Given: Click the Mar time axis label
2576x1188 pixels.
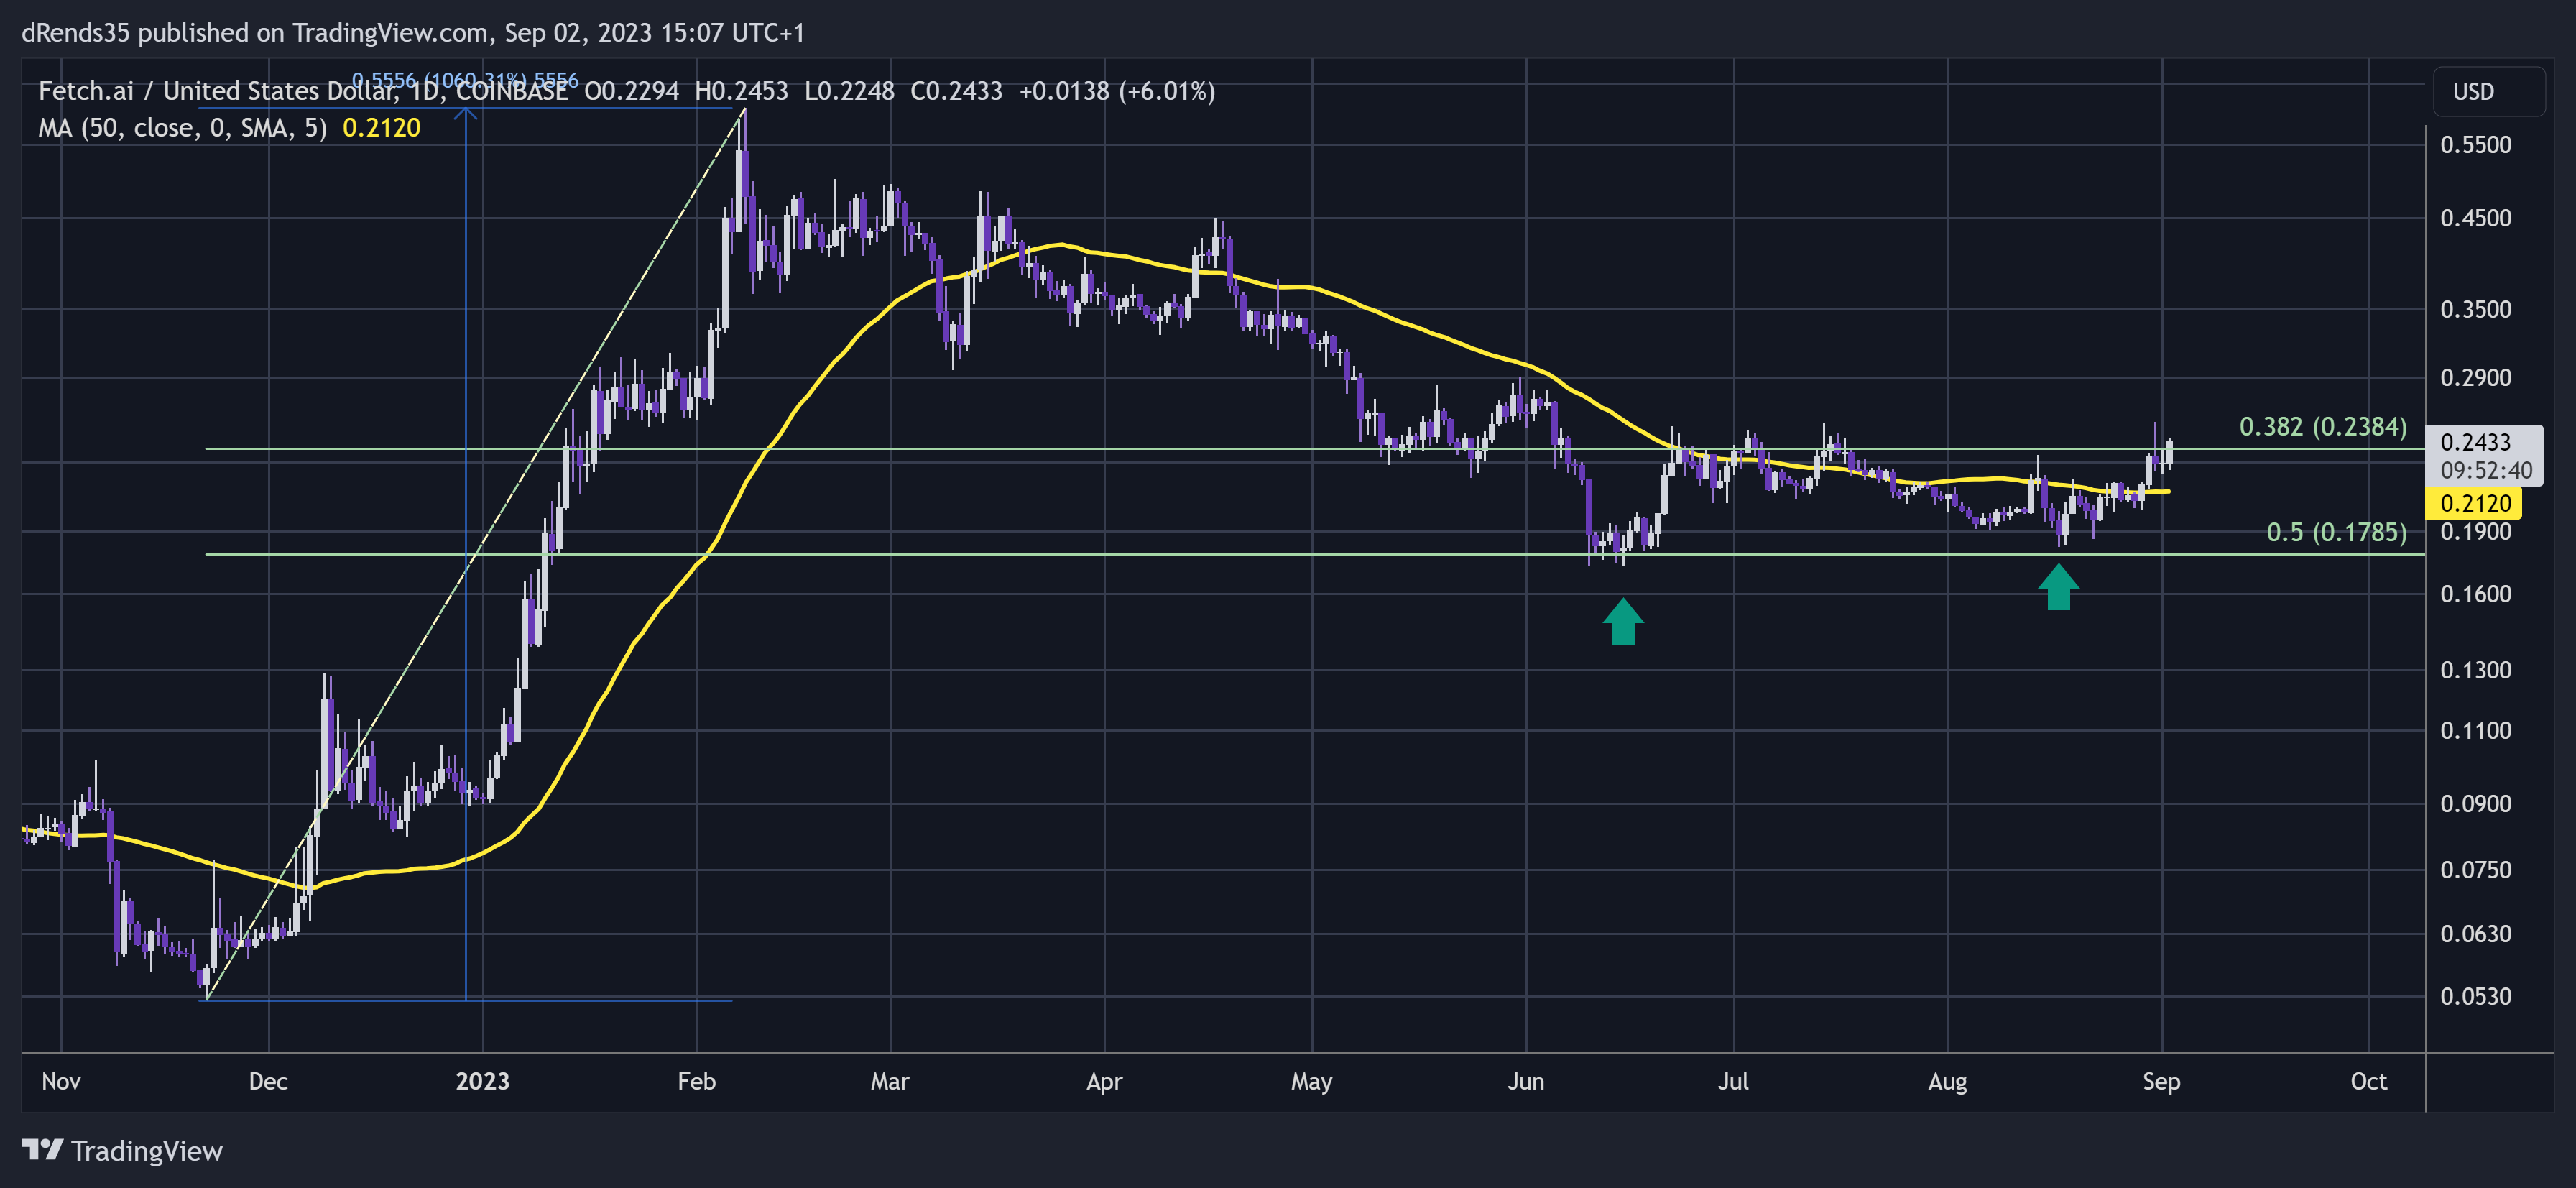Looking at the screenshot, I should click(890, 1082).
